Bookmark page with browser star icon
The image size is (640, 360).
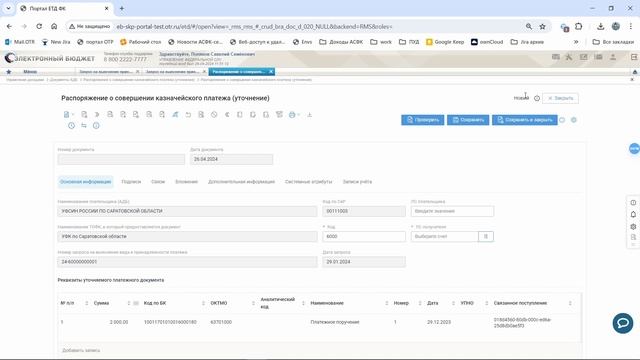[x=542, y=27]
